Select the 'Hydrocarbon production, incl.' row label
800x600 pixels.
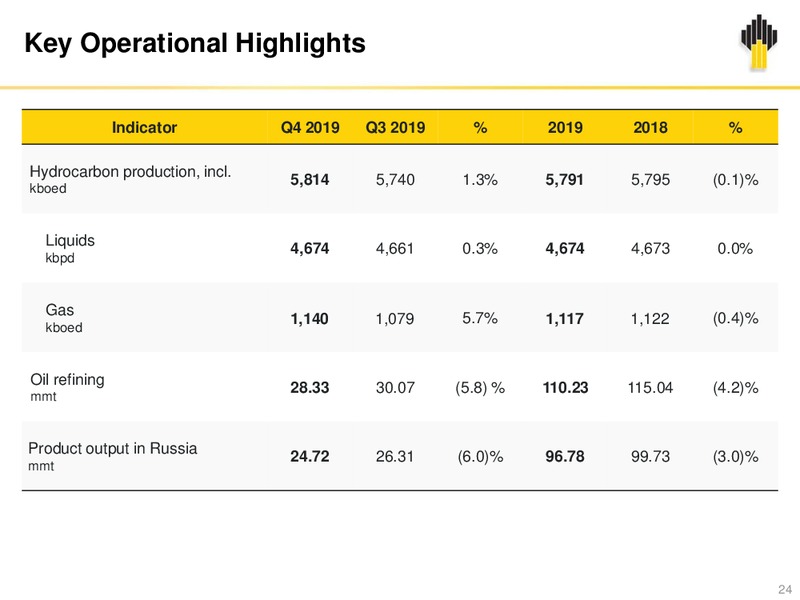pos(131,171)
